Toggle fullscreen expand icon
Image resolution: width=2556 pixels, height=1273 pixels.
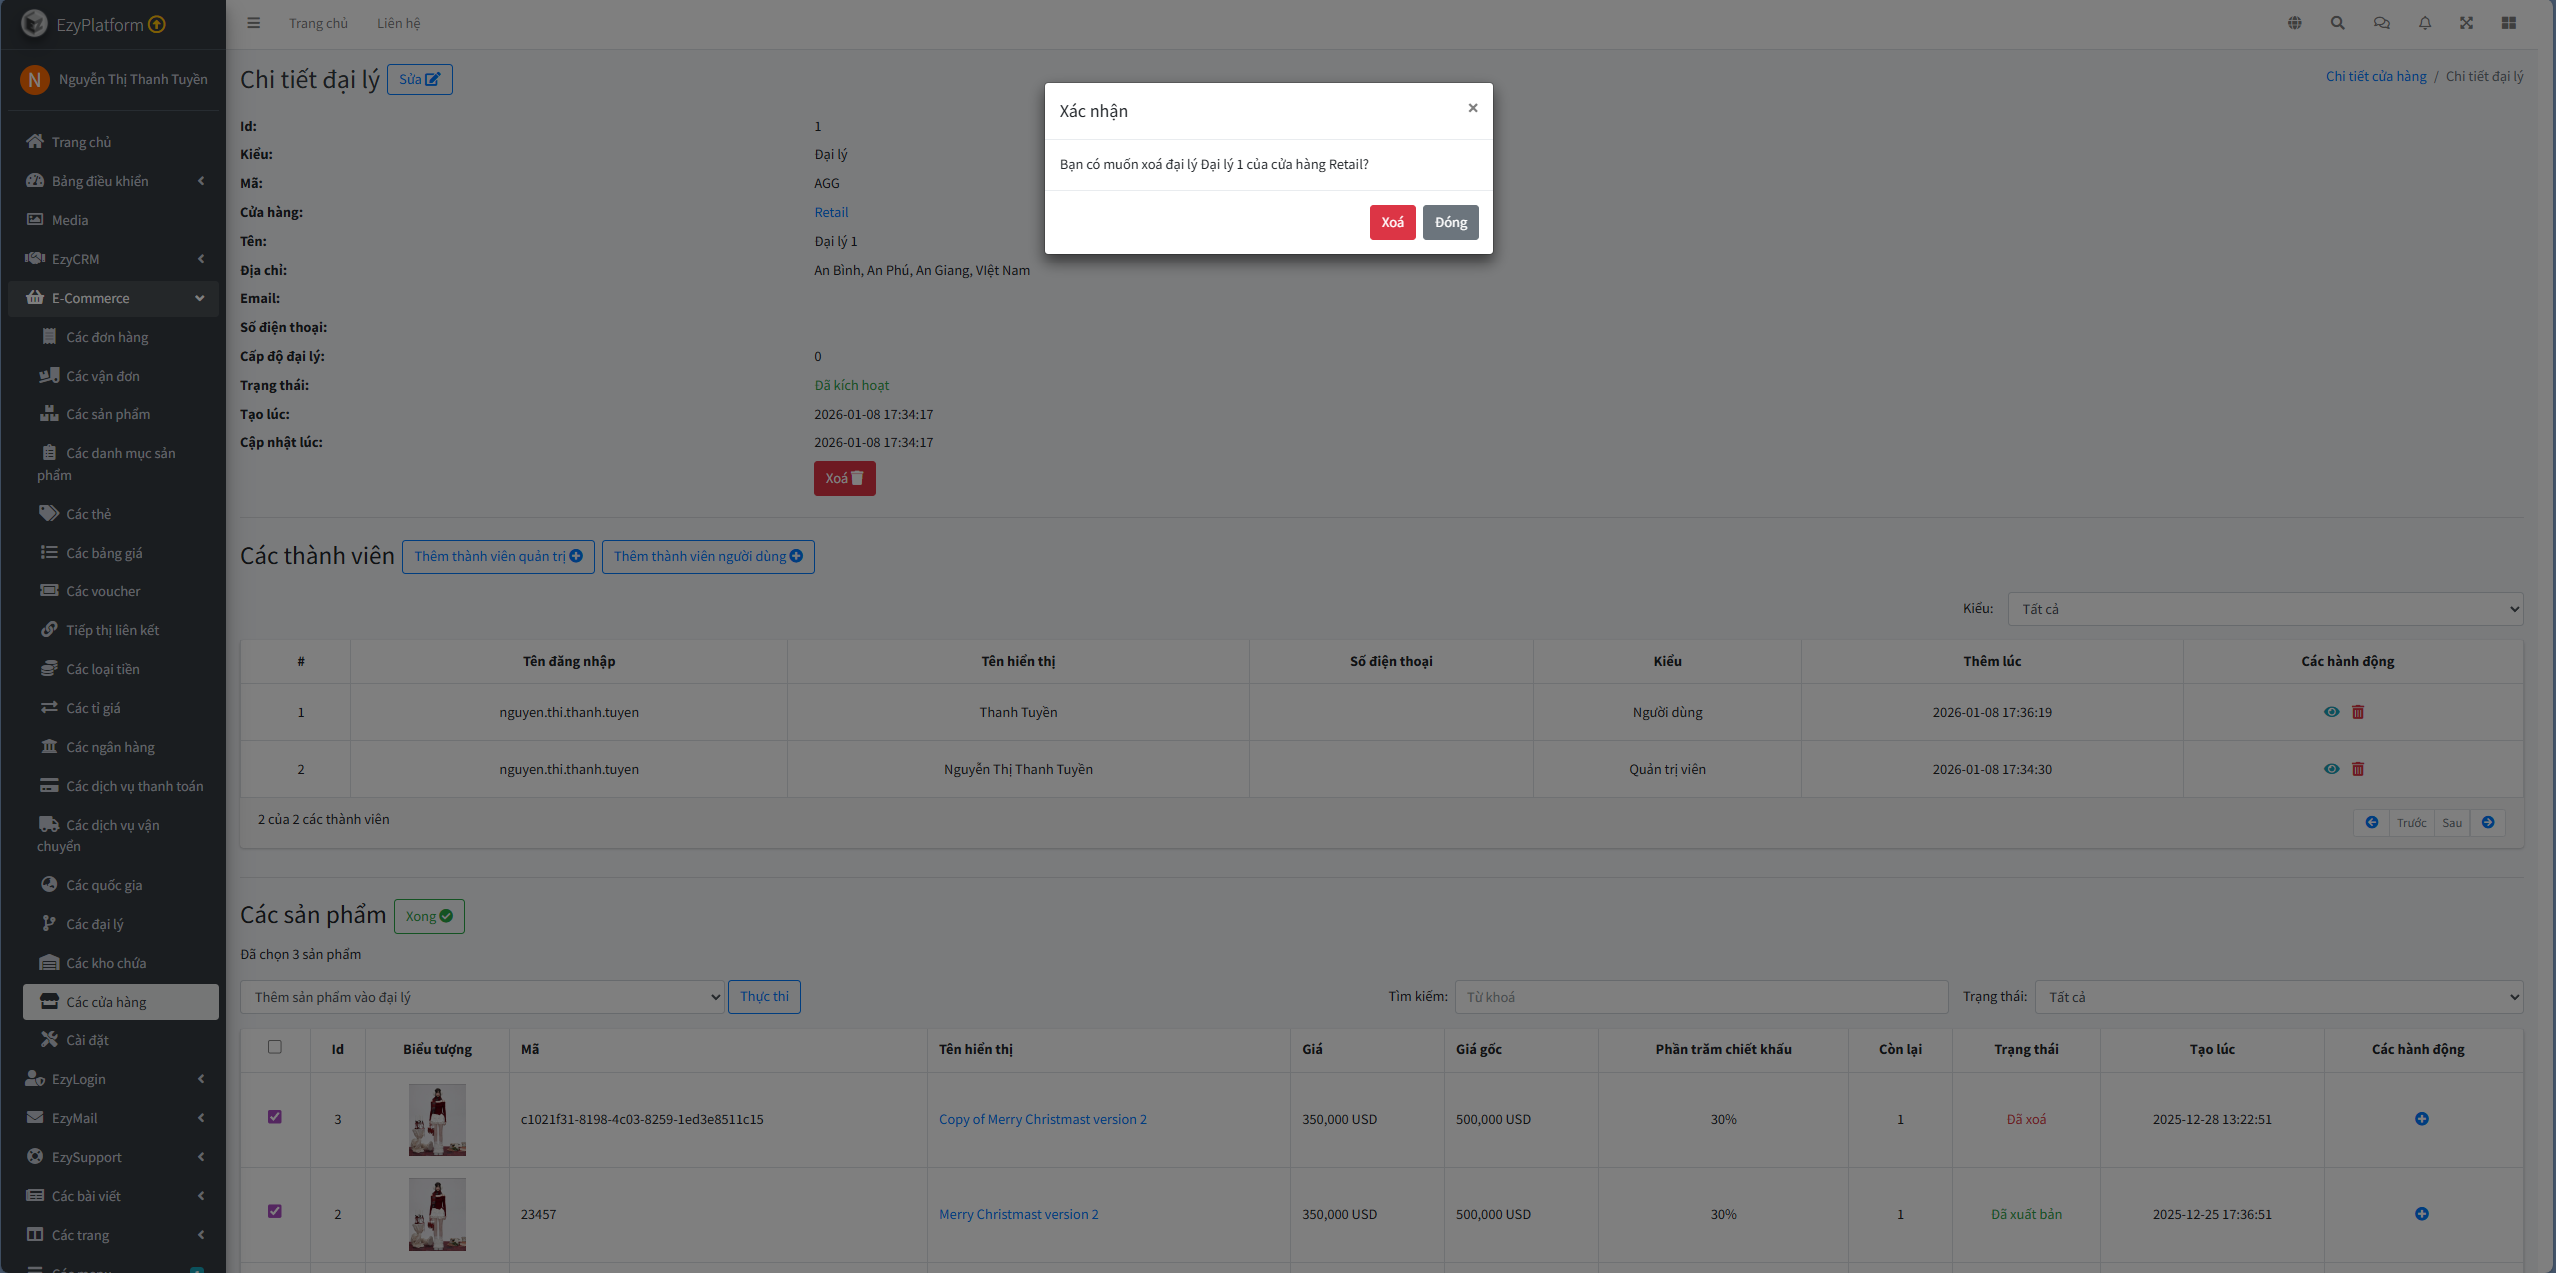(2466, 23)
